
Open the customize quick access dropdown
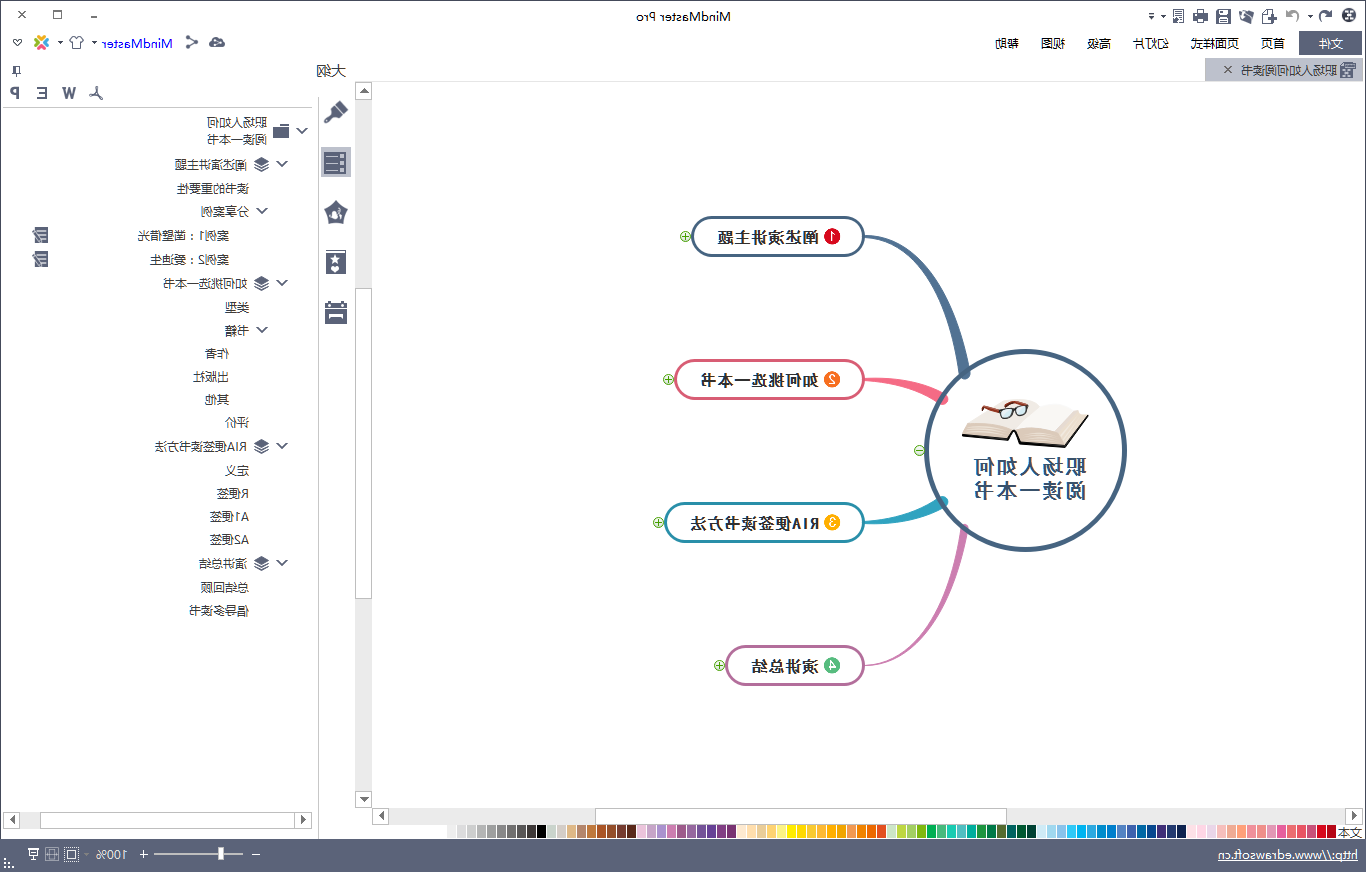[1151, 16]
